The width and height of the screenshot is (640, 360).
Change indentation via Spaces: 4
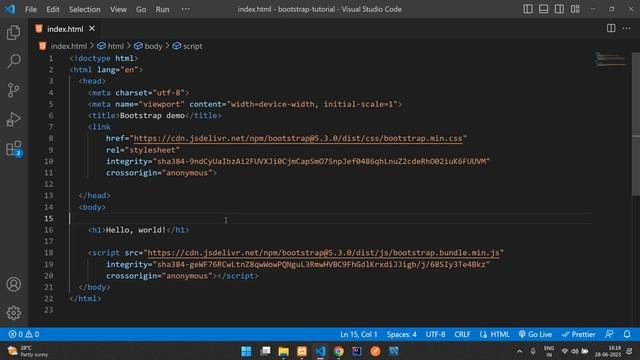coord(402,334)
